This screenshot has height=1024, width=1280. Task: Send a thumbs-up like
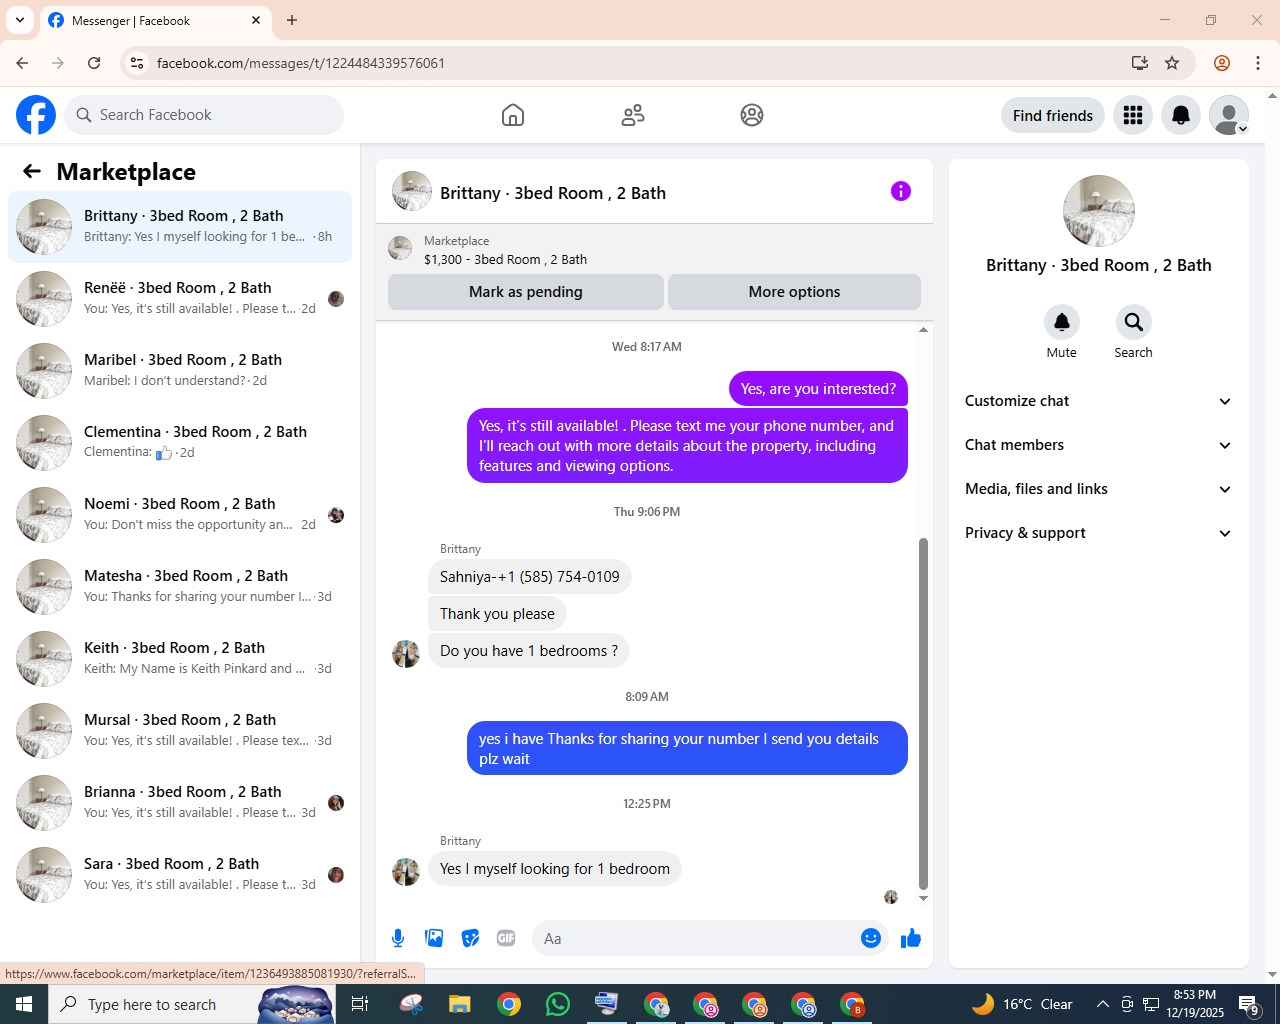pos(911,938)
